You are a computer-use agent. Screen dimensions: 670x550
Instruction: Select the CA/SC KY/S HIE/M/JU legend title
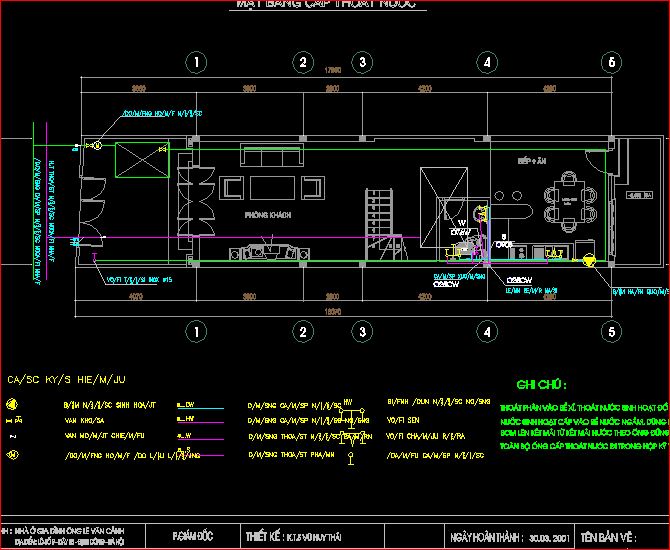[x=66, y=379]
